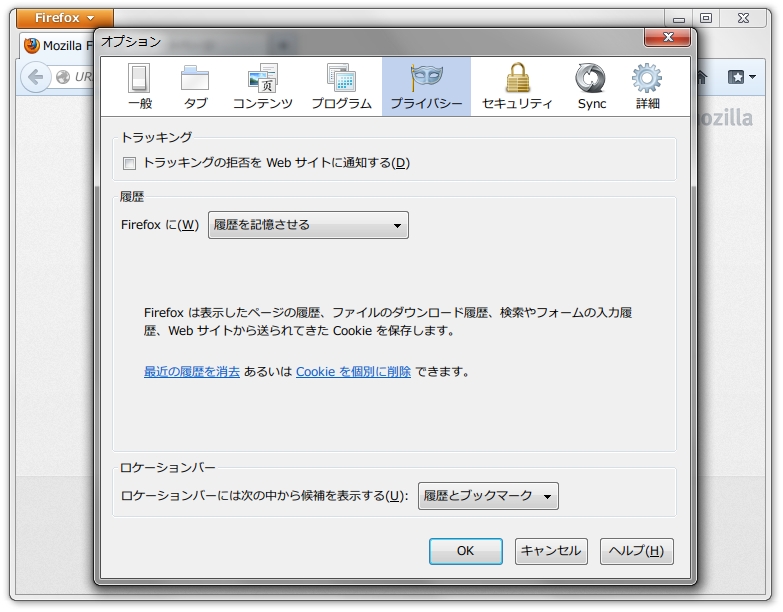Viewport: 783px width, 612px height.
Task: Select the プライバシー mask icon panel
Action: point(426,86)
